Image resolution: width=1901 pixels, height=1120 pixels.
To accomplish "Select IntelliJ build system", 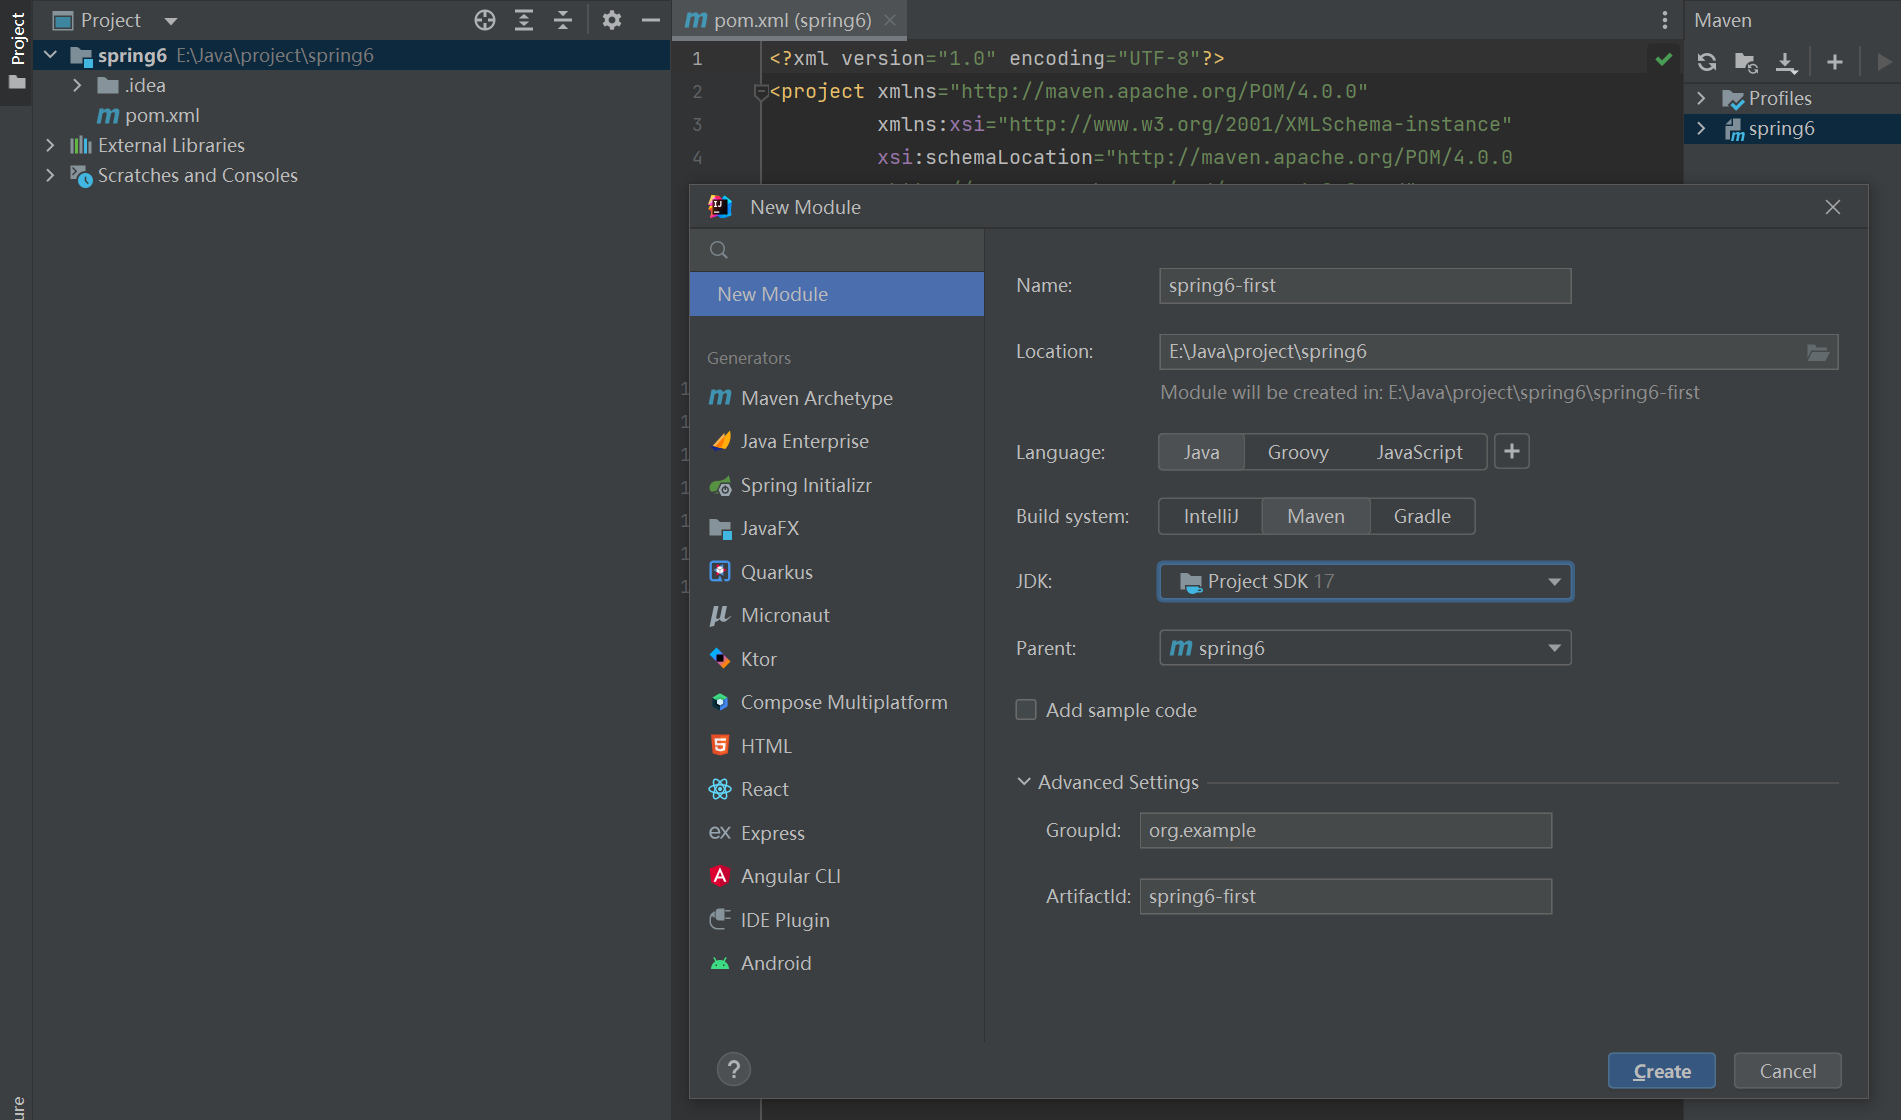I will point(1211,516).
